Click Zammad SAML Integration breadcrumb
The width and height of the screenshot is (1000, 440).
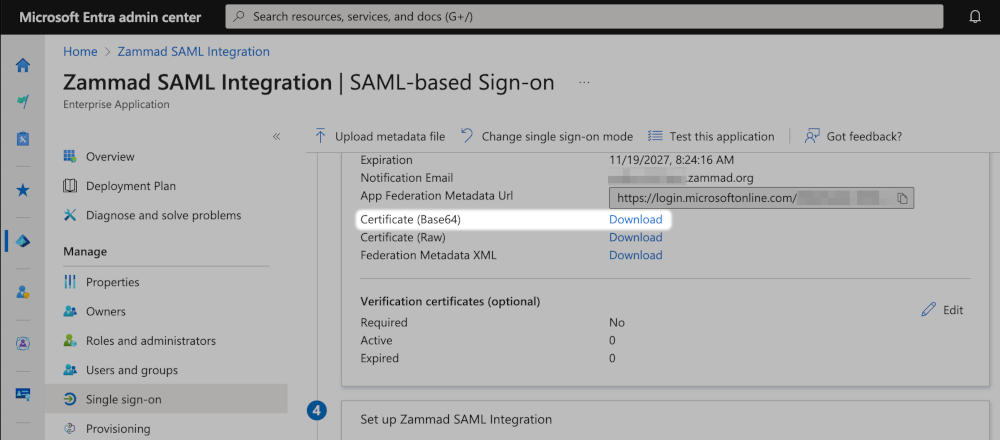193,52
